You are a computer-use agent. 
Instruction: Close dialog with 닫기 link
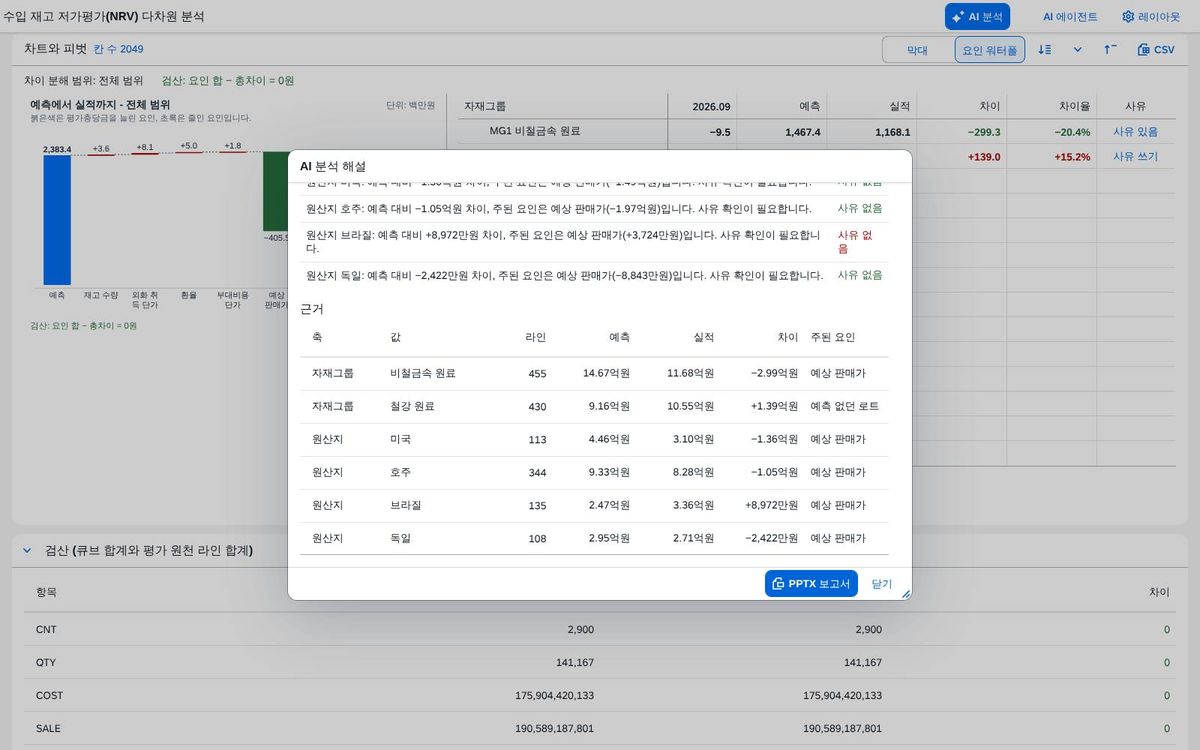click(881, 584)
